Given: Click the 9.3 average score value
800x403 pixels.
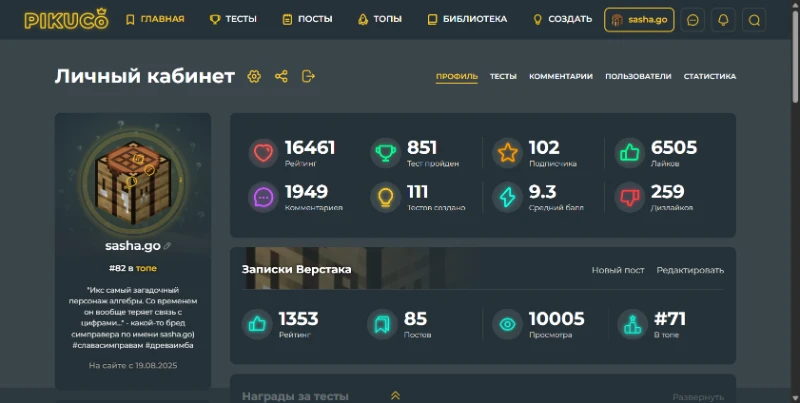Looking at the screenshot, I should pyautogui.click(x=542, y=192).
